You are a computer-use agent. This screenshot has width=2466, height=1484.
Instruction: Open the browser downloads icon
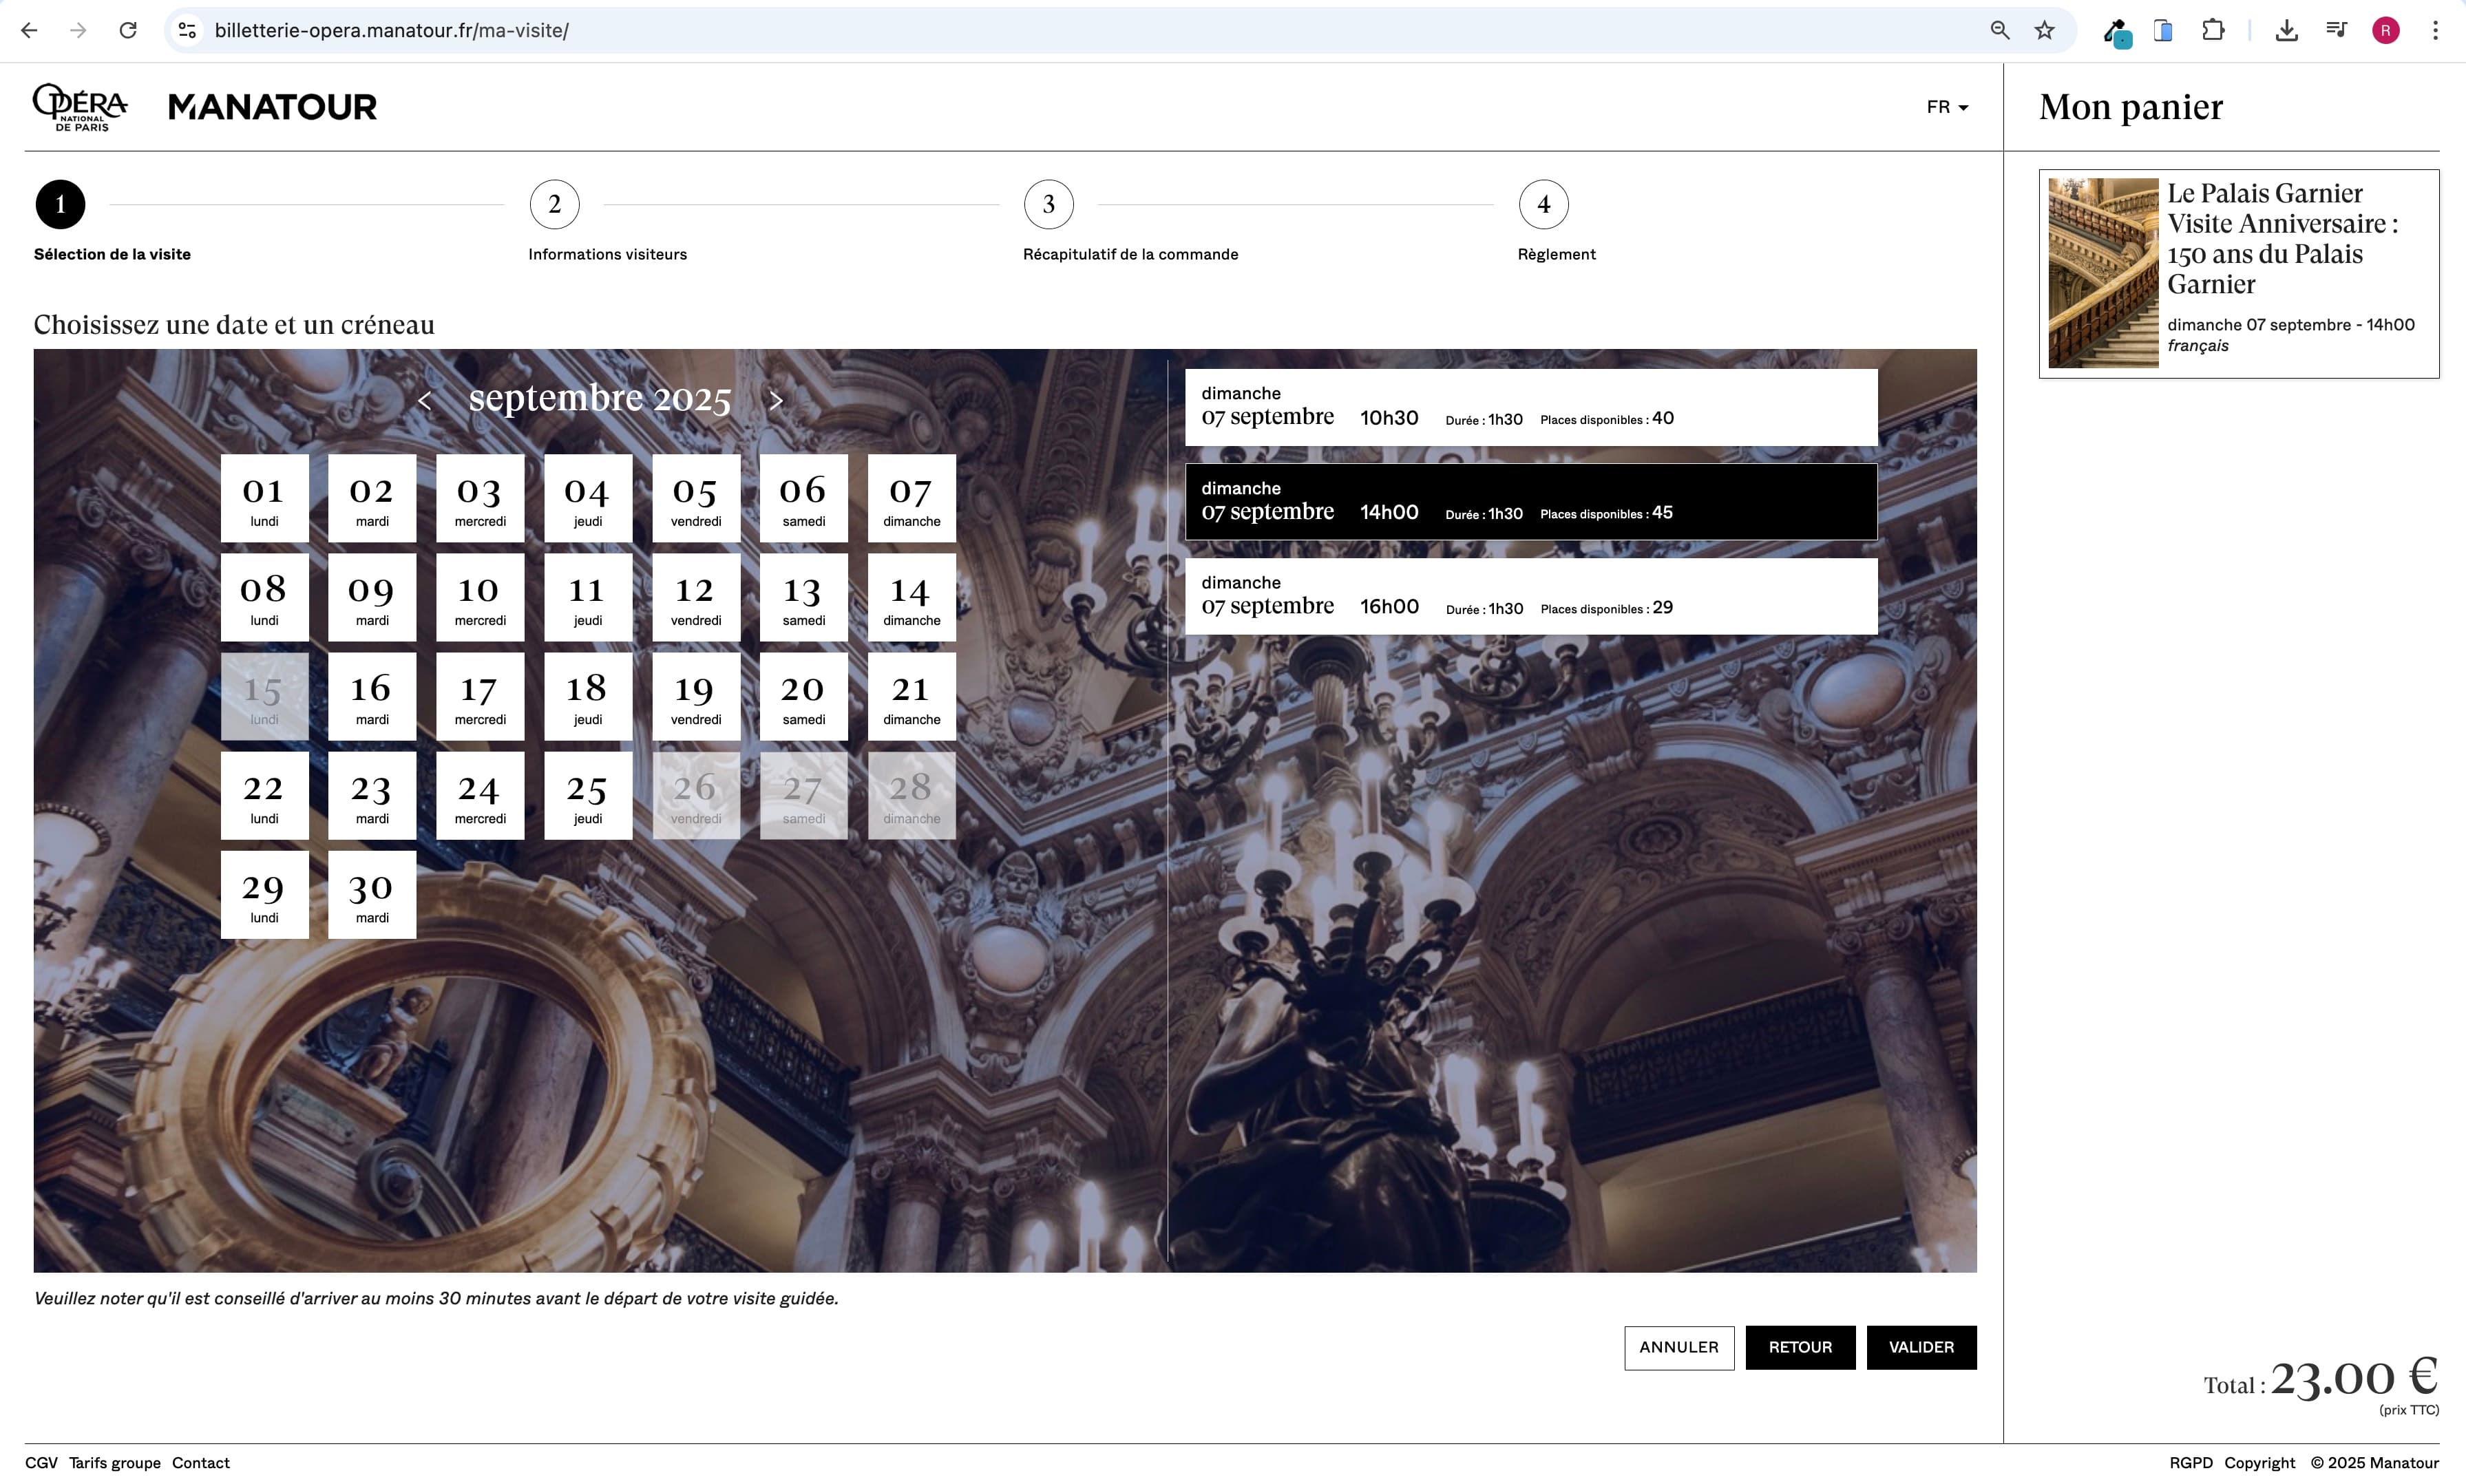2286,30
